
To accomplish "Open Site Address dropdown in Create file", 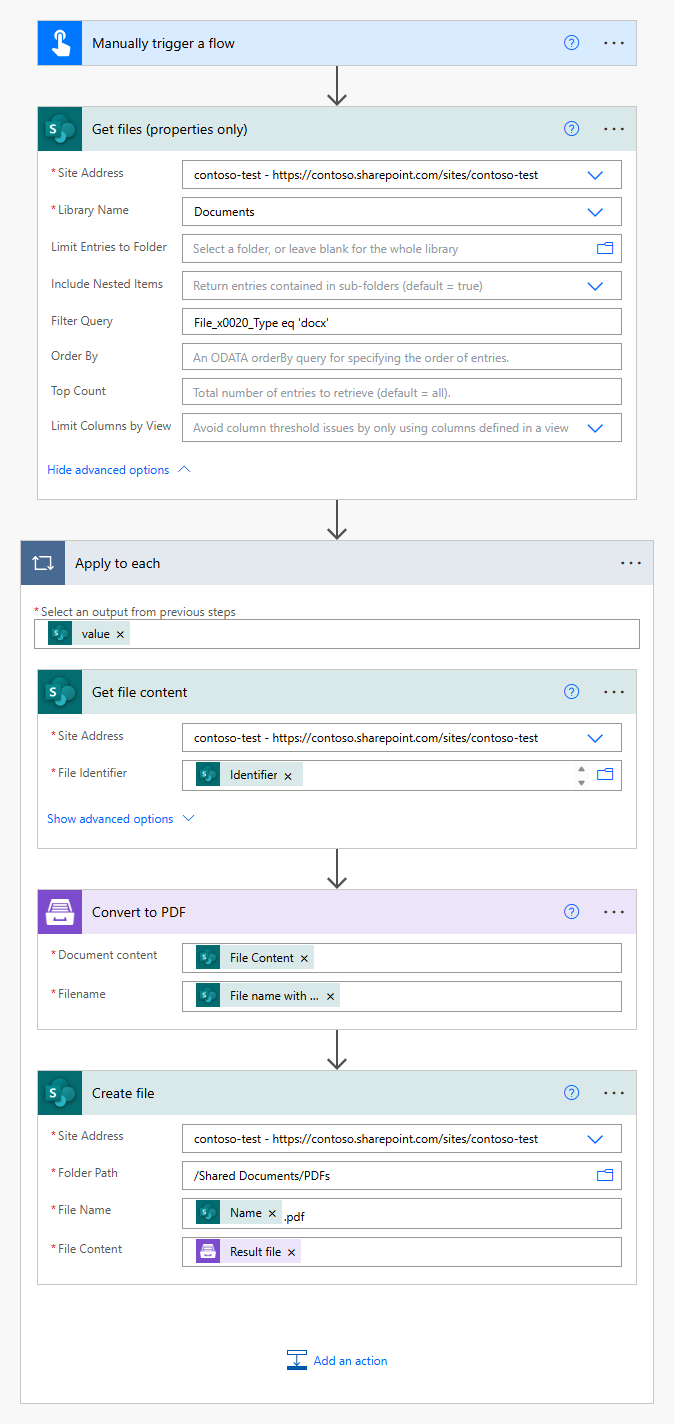I will point(596,1139).
